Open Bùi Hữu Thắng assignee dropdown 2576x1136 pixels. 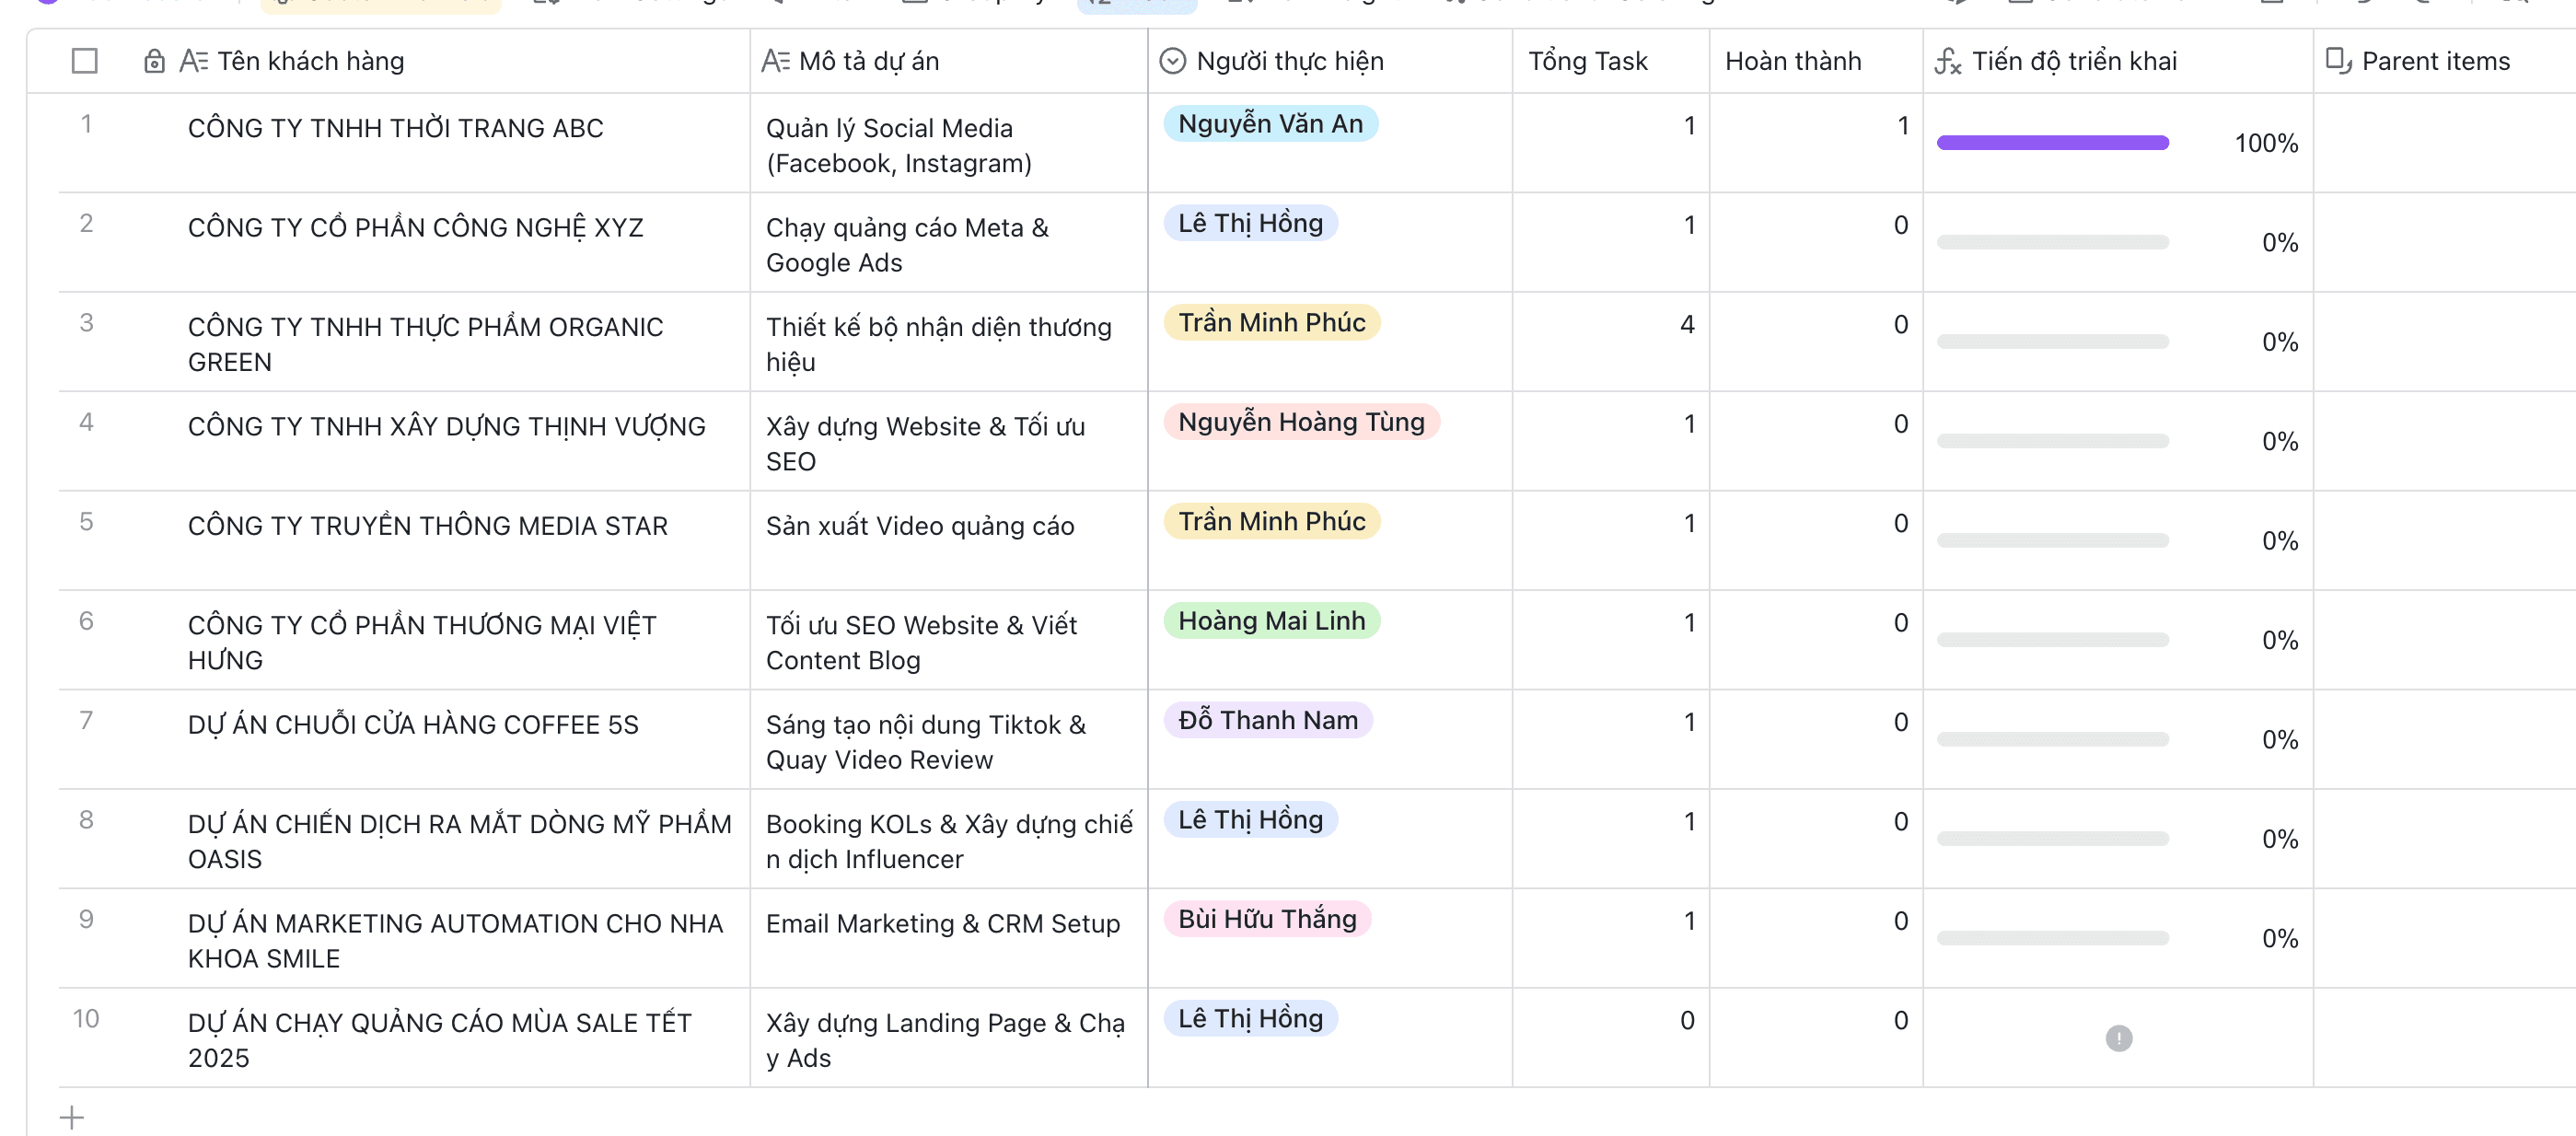(1267, 919)
